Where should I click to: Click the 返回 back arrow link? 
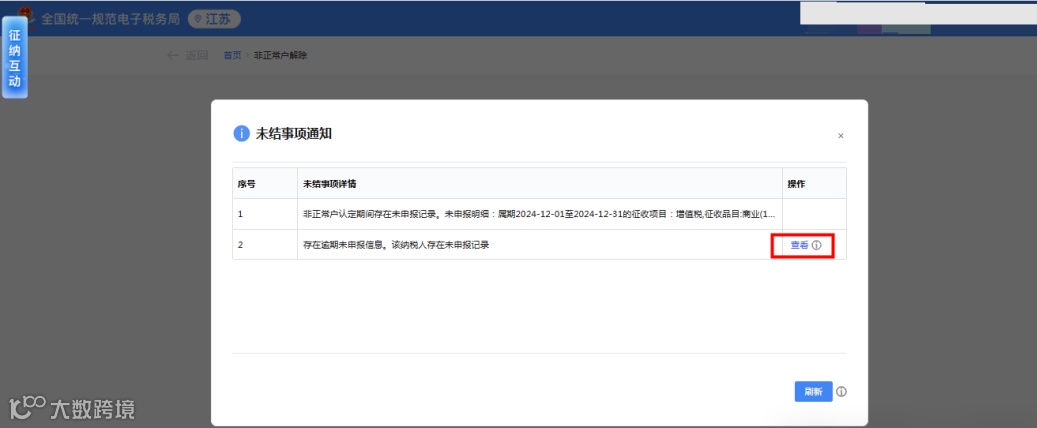(188, 56)
